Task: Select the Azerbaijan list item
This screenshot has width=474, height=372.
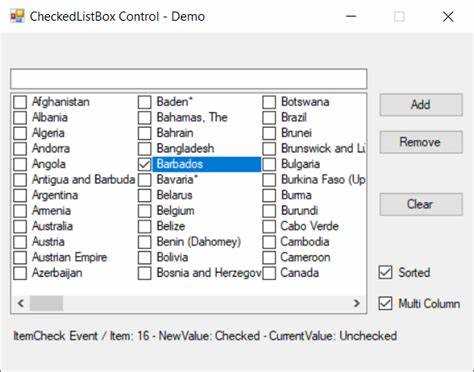Action: [x=57, y=273]
